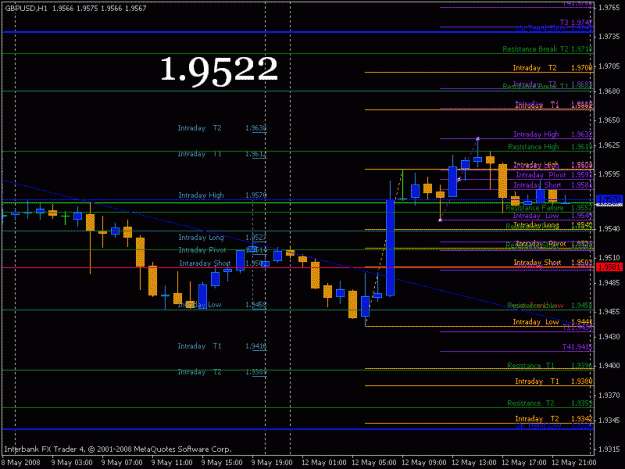Image resolution: width=625 pixels, height=469 pixels.
Task: Click the 1.9735 price axis value
Action: [609, 36]
